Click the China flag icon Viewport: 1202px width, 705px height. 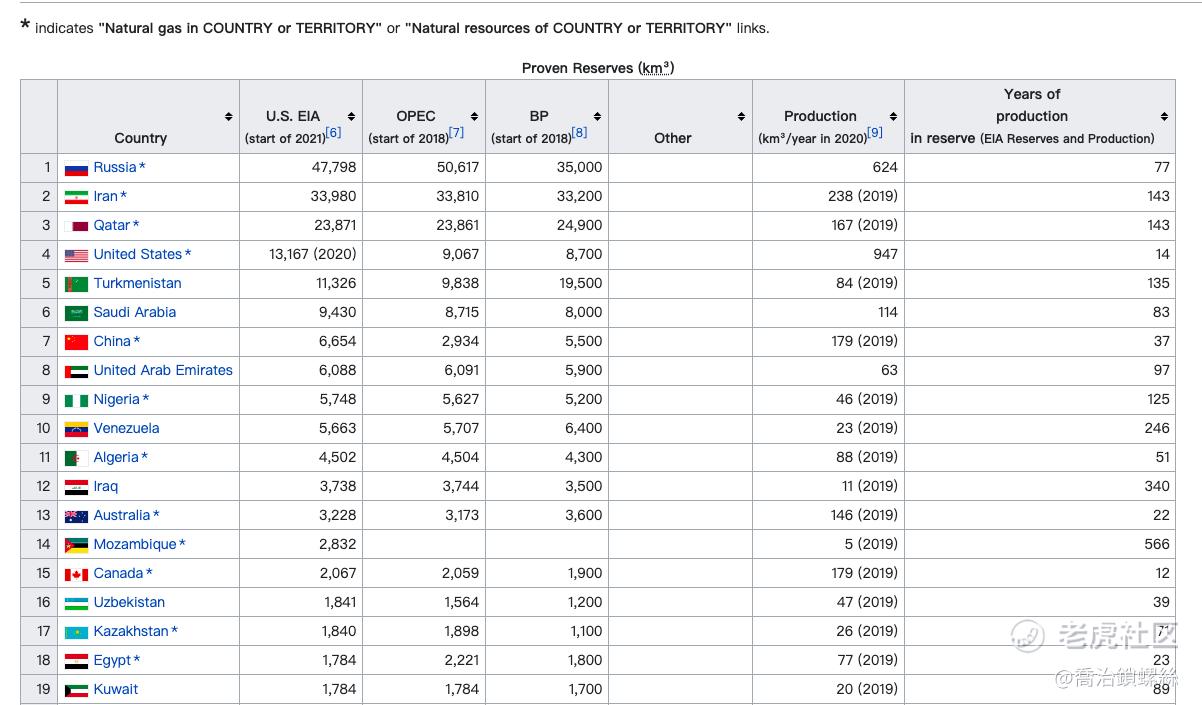[x=76, y=342]
